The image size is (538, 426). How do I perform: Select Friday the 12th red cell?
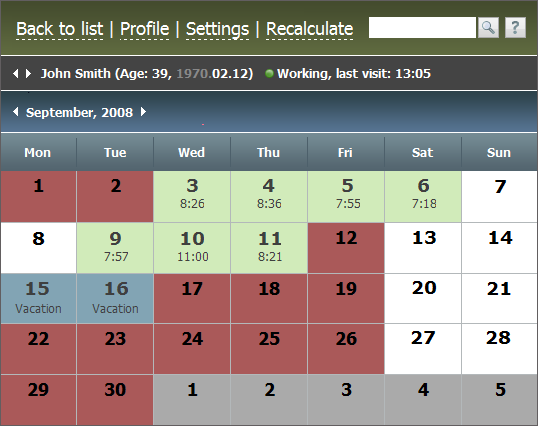346,248
